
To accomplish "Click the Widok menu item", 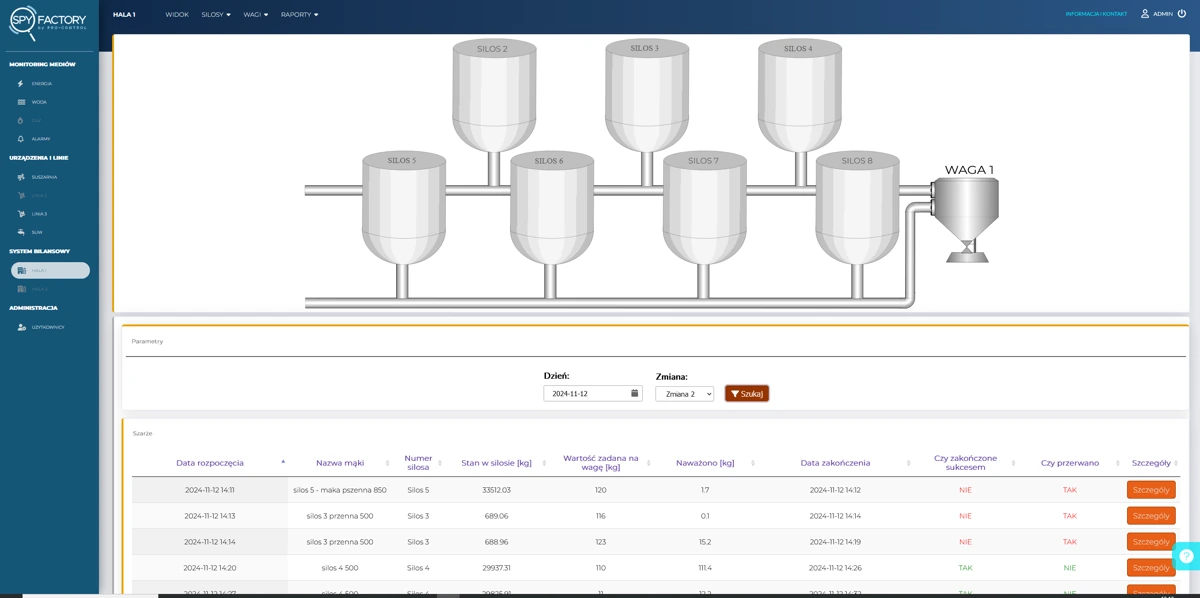I will pyautogui.click(x=177, y=15).
